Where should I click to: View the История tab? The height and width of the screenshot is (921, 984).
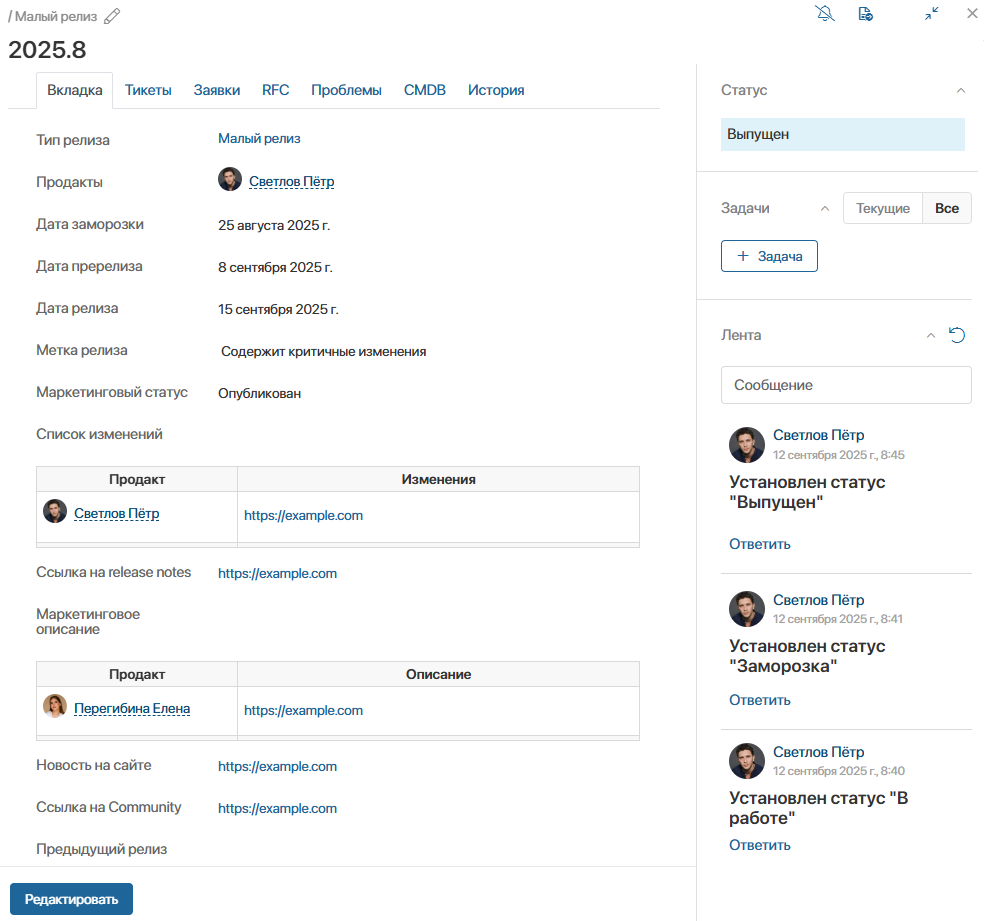coord(496,90)
